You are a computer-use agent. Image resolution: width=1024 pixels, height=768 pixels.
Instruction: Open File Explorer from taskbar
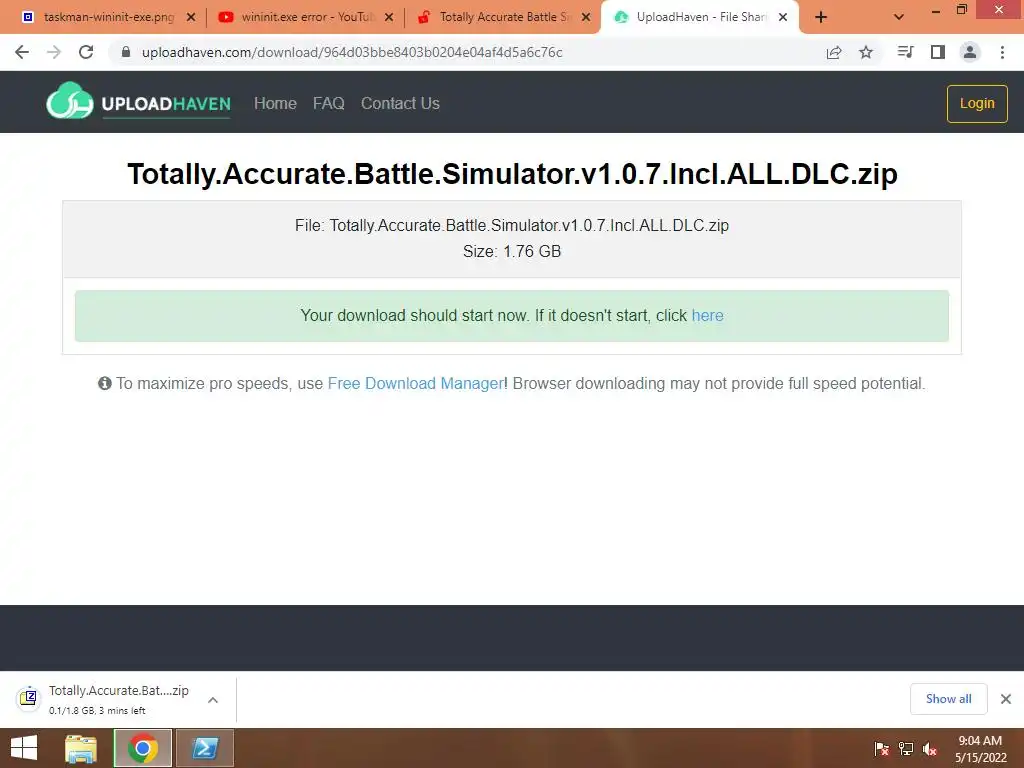pyautogui.click(x=81, y=748)
